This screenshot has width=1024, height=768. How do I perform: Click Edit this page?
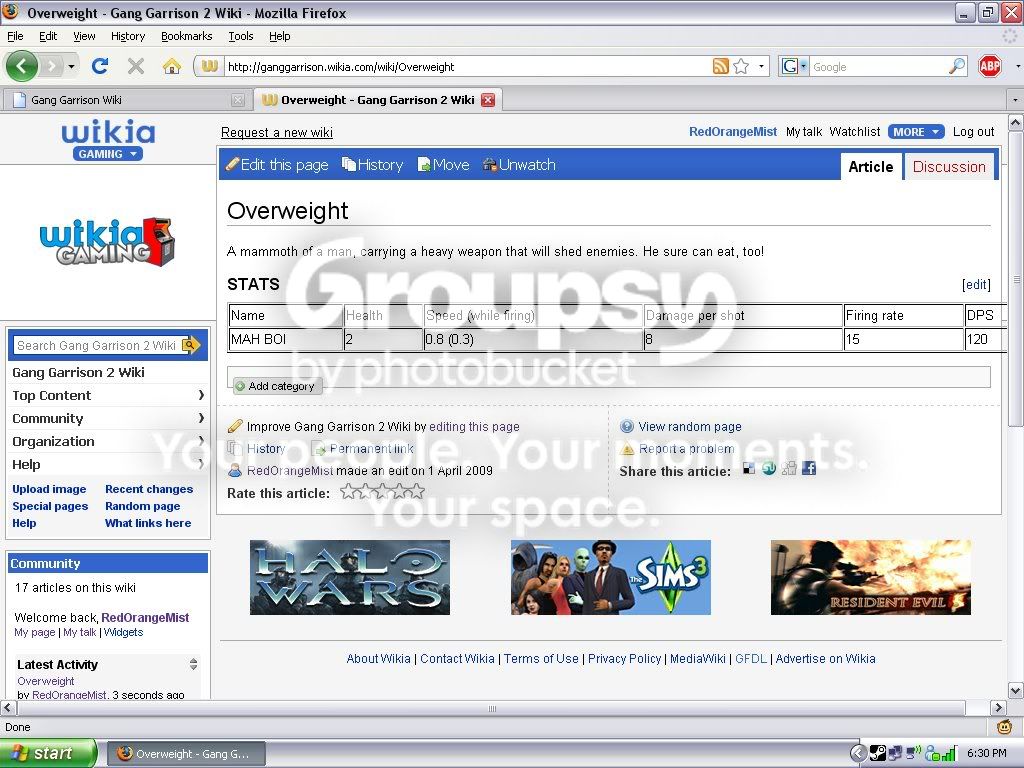point(278,165)
